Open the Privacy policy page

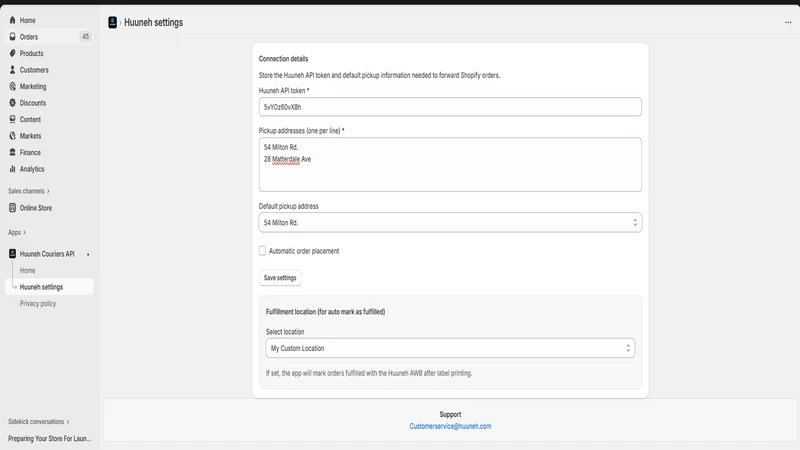coord(38,303)
